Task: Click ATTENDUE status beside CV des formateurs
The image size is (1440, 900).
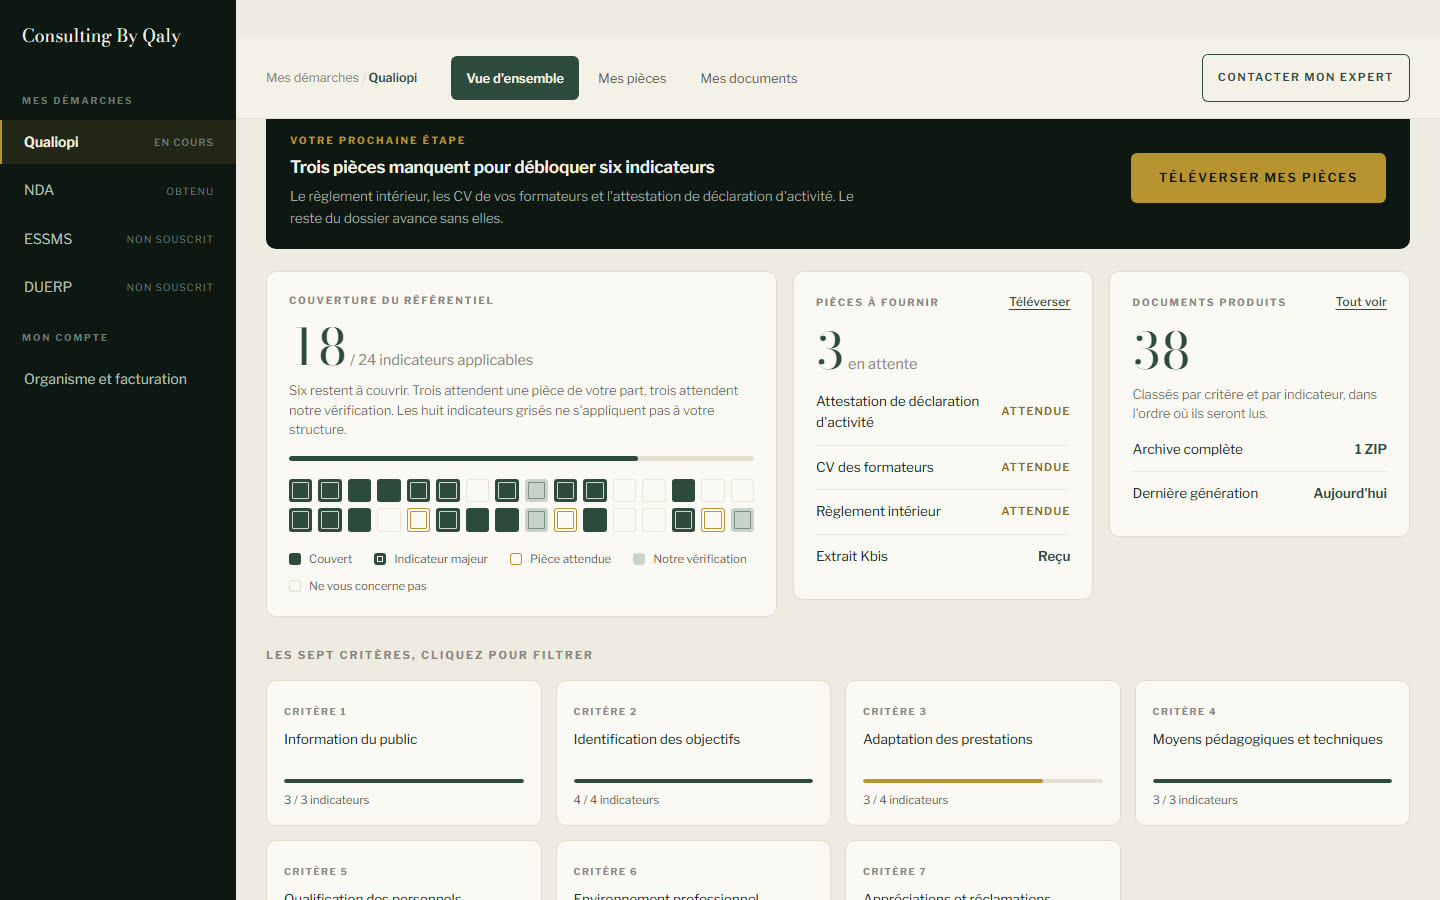Action: coord(1035,467)
